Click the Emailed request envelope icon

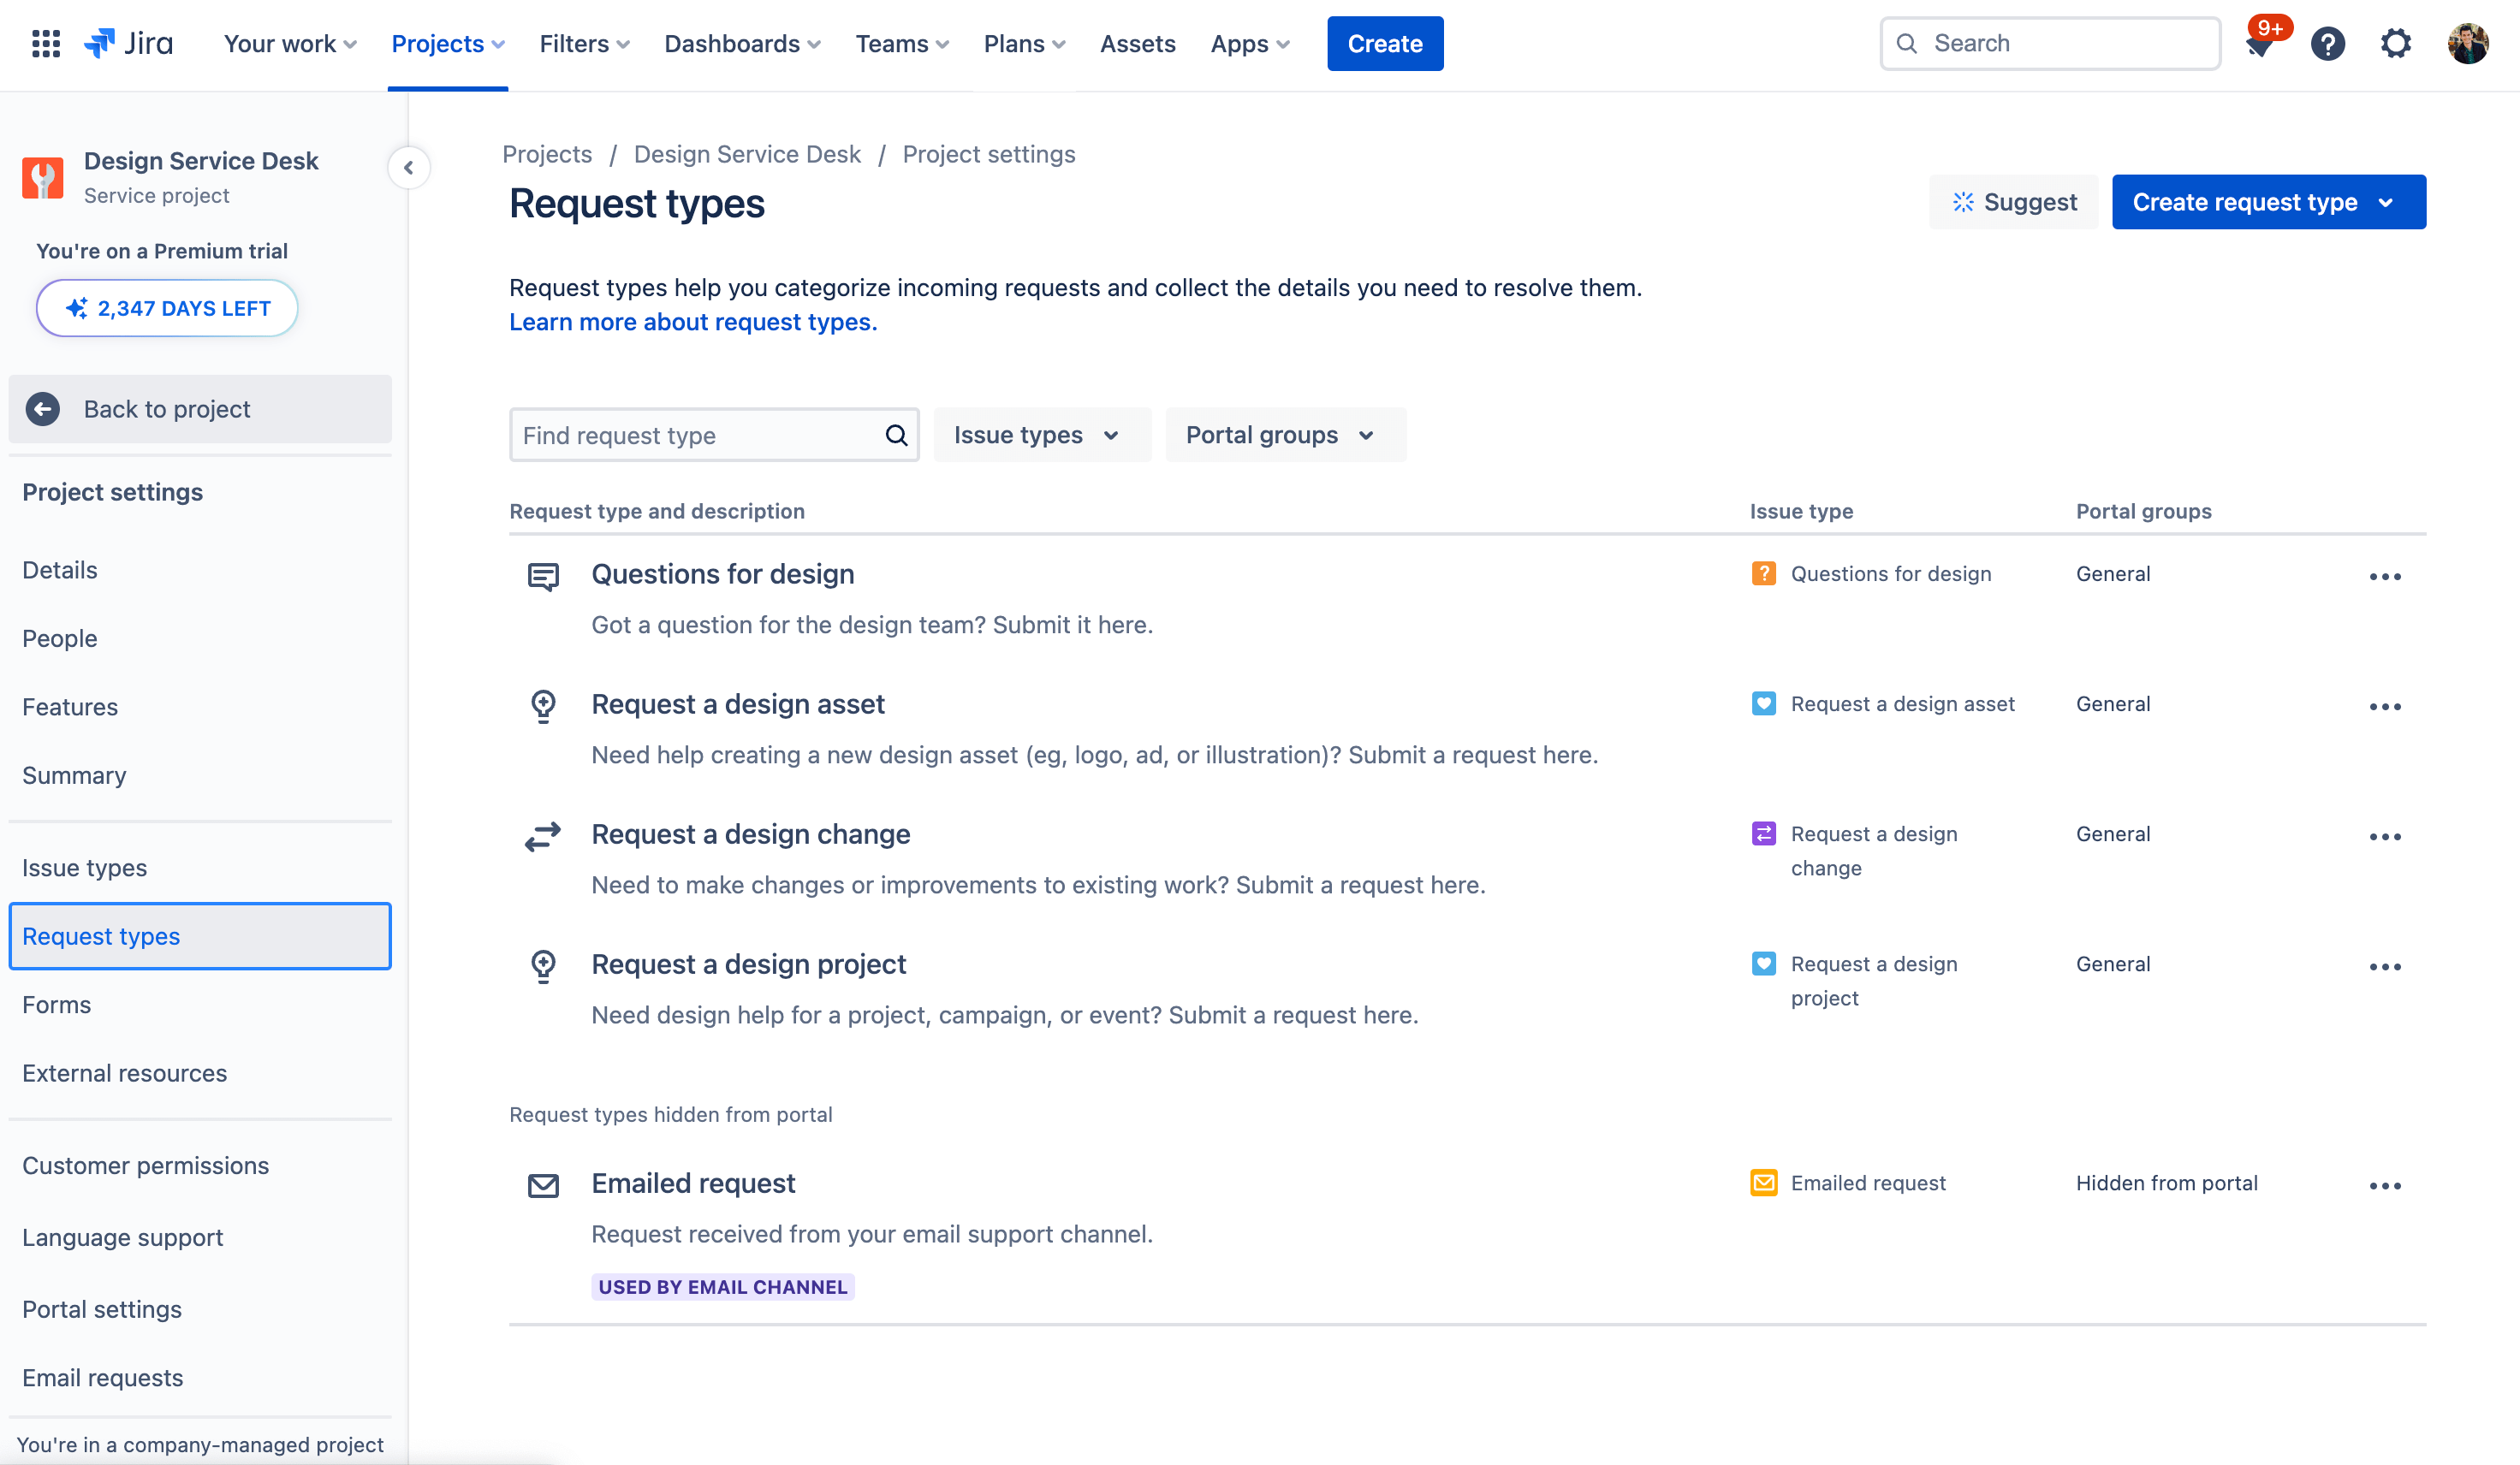pos(543,1184)
